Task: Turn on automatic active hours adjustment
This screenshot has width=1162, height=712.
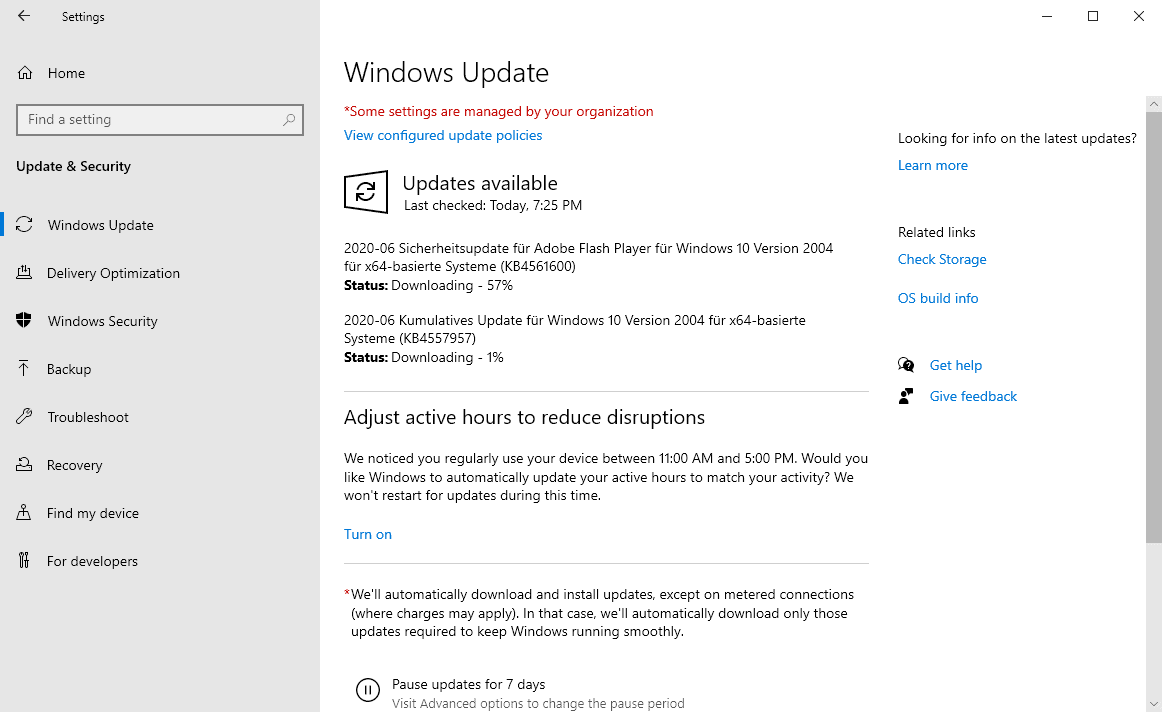Action: (x=367, y=534)
